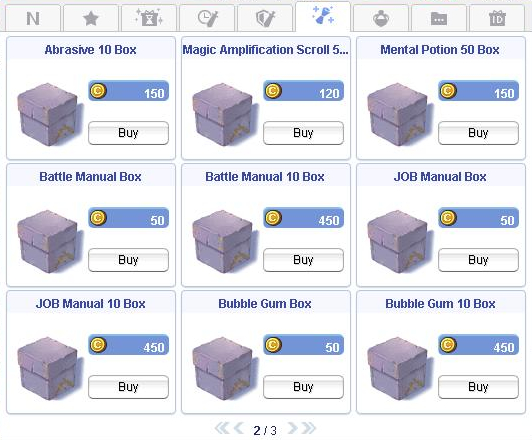Image resolution: width=532 pixels, height=440 pixels.
Task: Go to the first page with double-left arrow
Action: click(x=222, y=428)
